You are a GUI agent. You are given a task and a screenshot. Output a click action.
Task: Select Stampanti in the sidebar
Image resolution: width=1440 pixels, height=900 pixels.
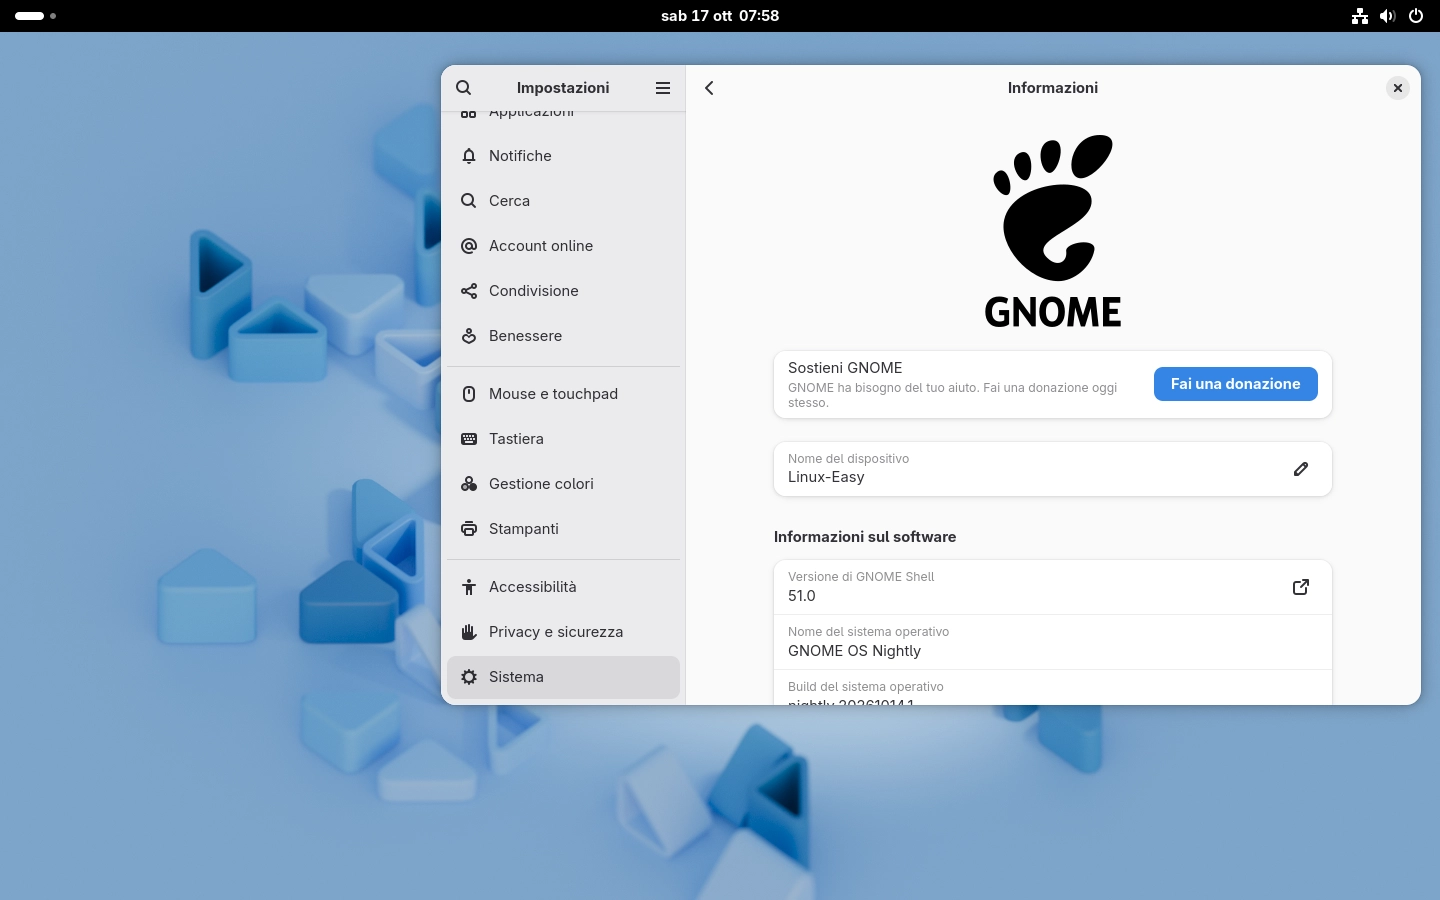pyautogui.click(x=563, y=529)
